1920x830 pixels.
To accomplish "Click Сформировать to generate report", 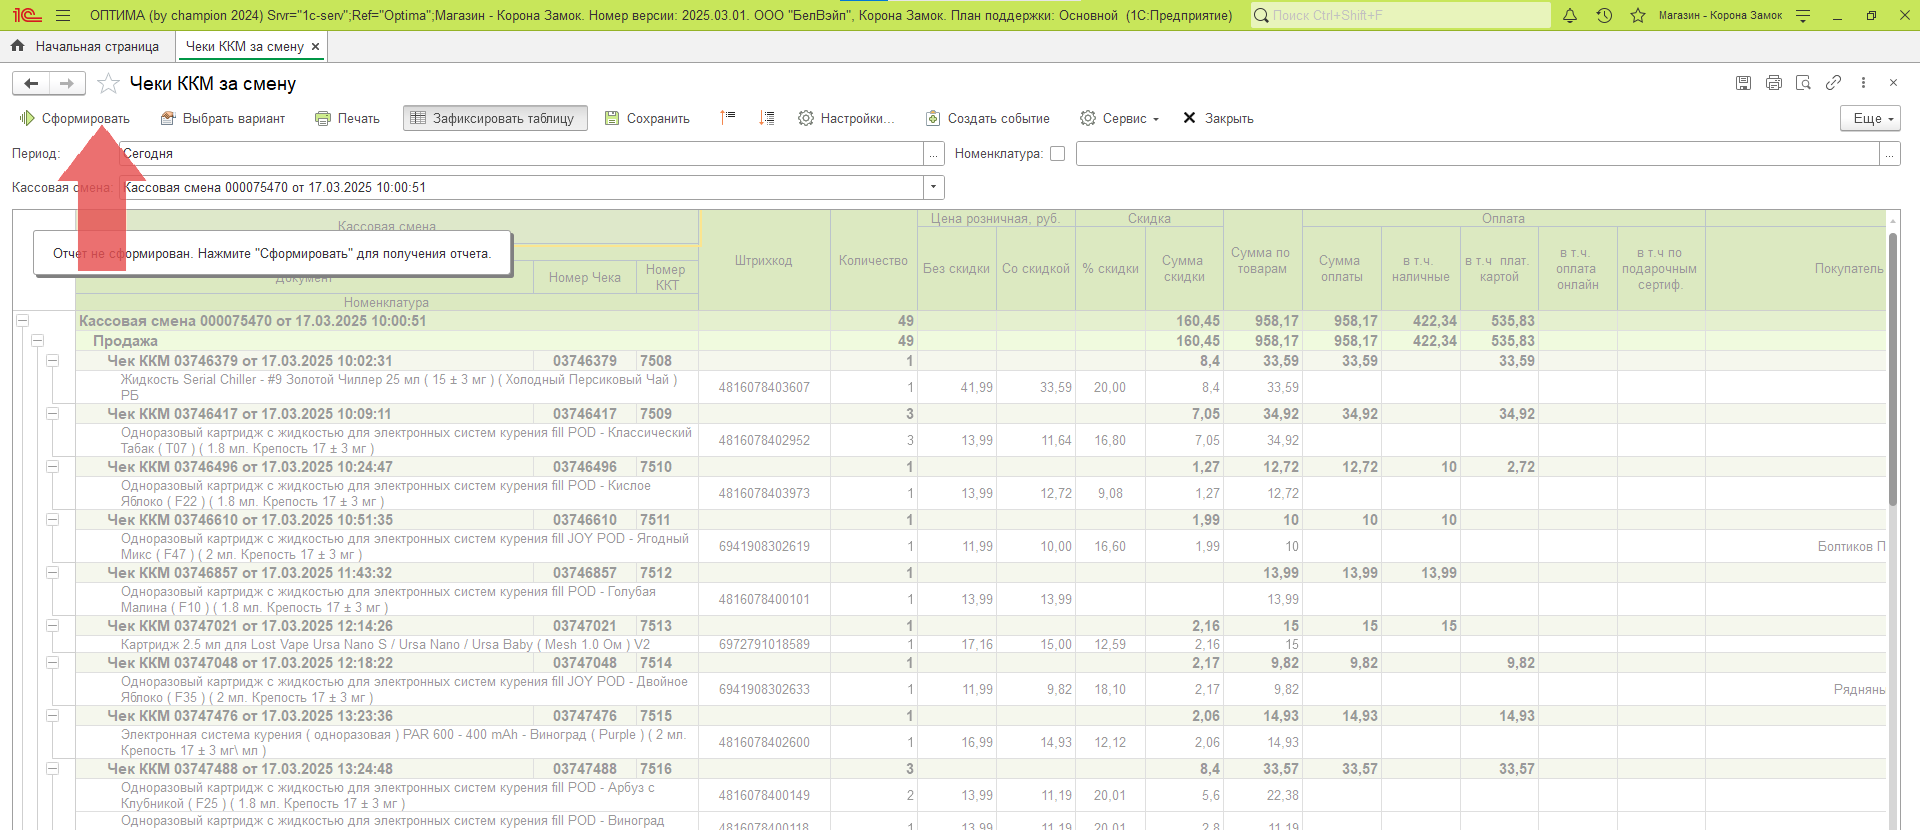I will point(75,118).
